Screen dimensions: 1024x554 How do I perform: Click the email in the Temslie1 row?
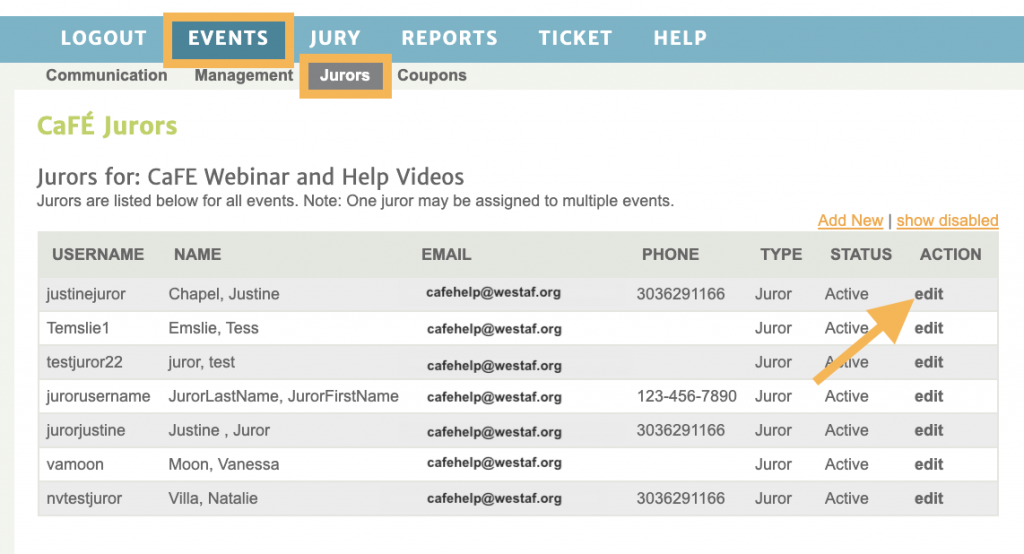tap(494, 329)
